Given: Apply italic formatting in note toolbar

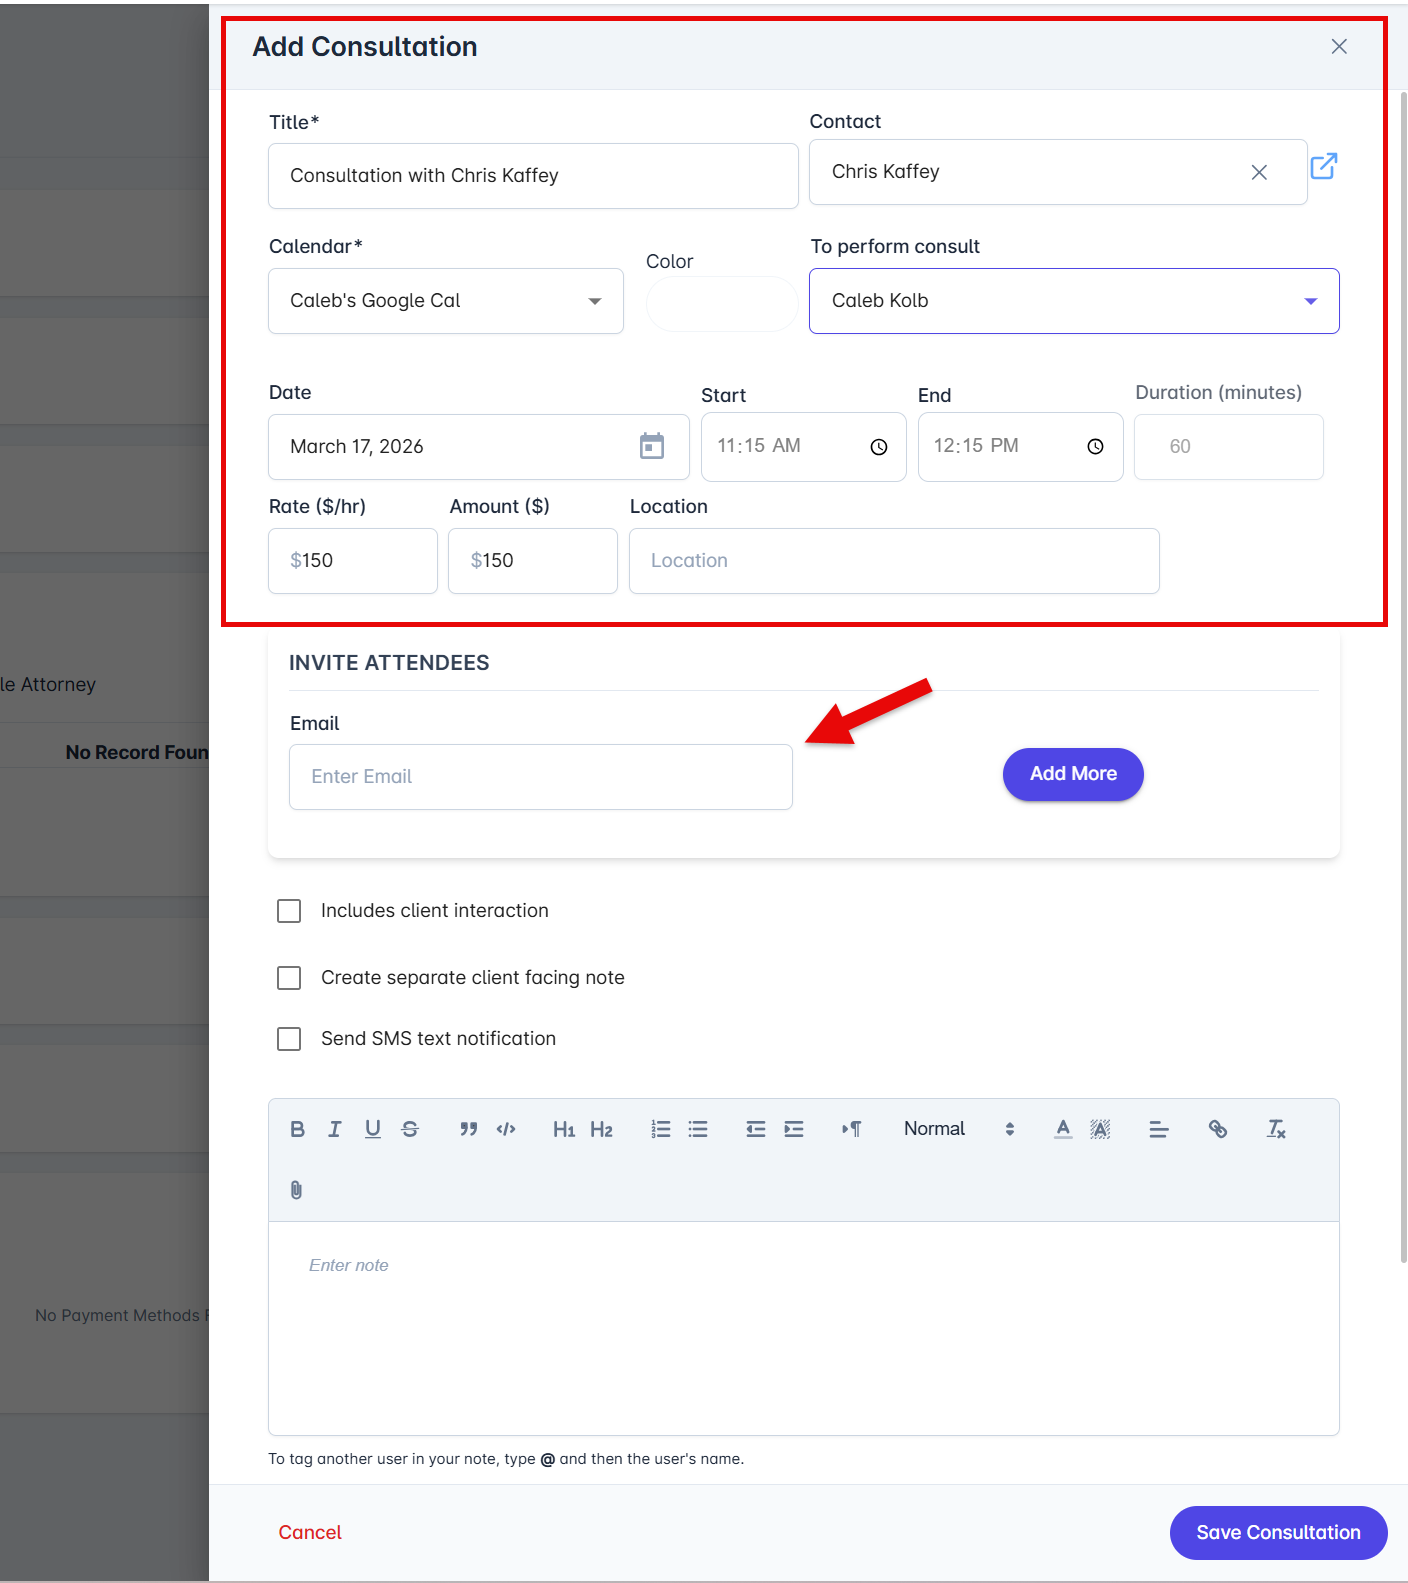Looking at the screenshot, I should (335, 1129).
